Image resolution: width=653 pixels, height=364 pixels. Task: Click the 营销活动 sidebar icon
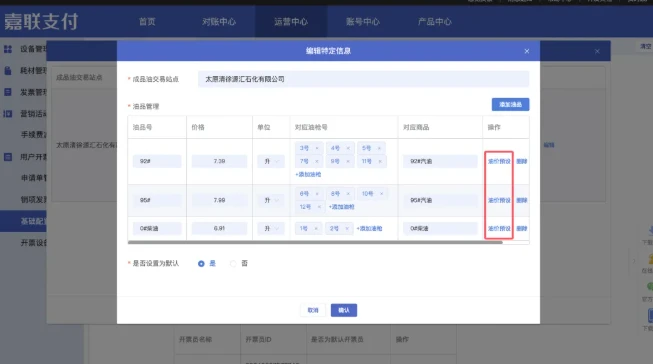[x=8, y=114]
